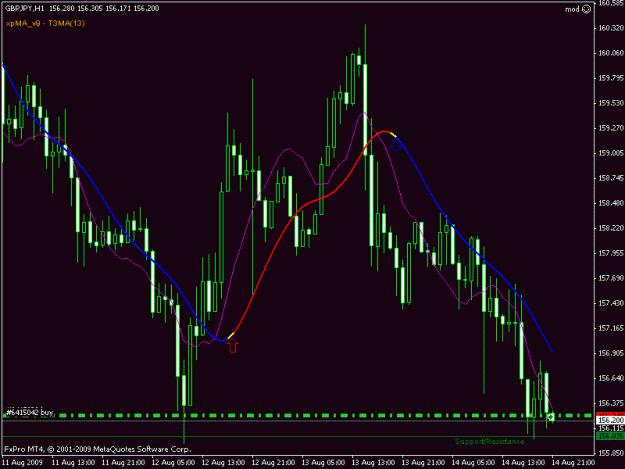Click the 159.795 price scale value
The image size is (625, 469).
click(611, 78)
